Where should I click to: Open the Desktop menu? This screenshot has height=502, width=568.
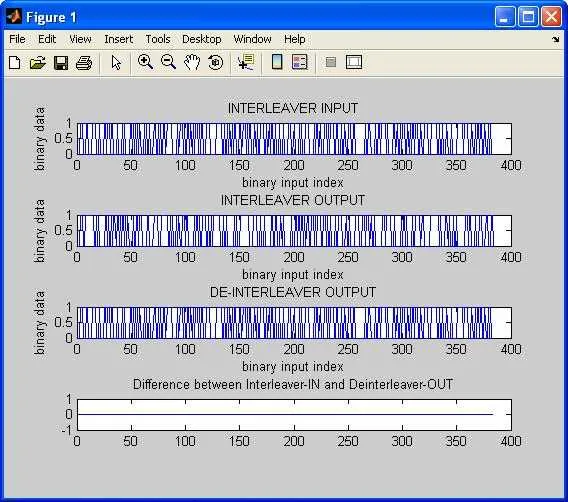(x=201, y=39)
